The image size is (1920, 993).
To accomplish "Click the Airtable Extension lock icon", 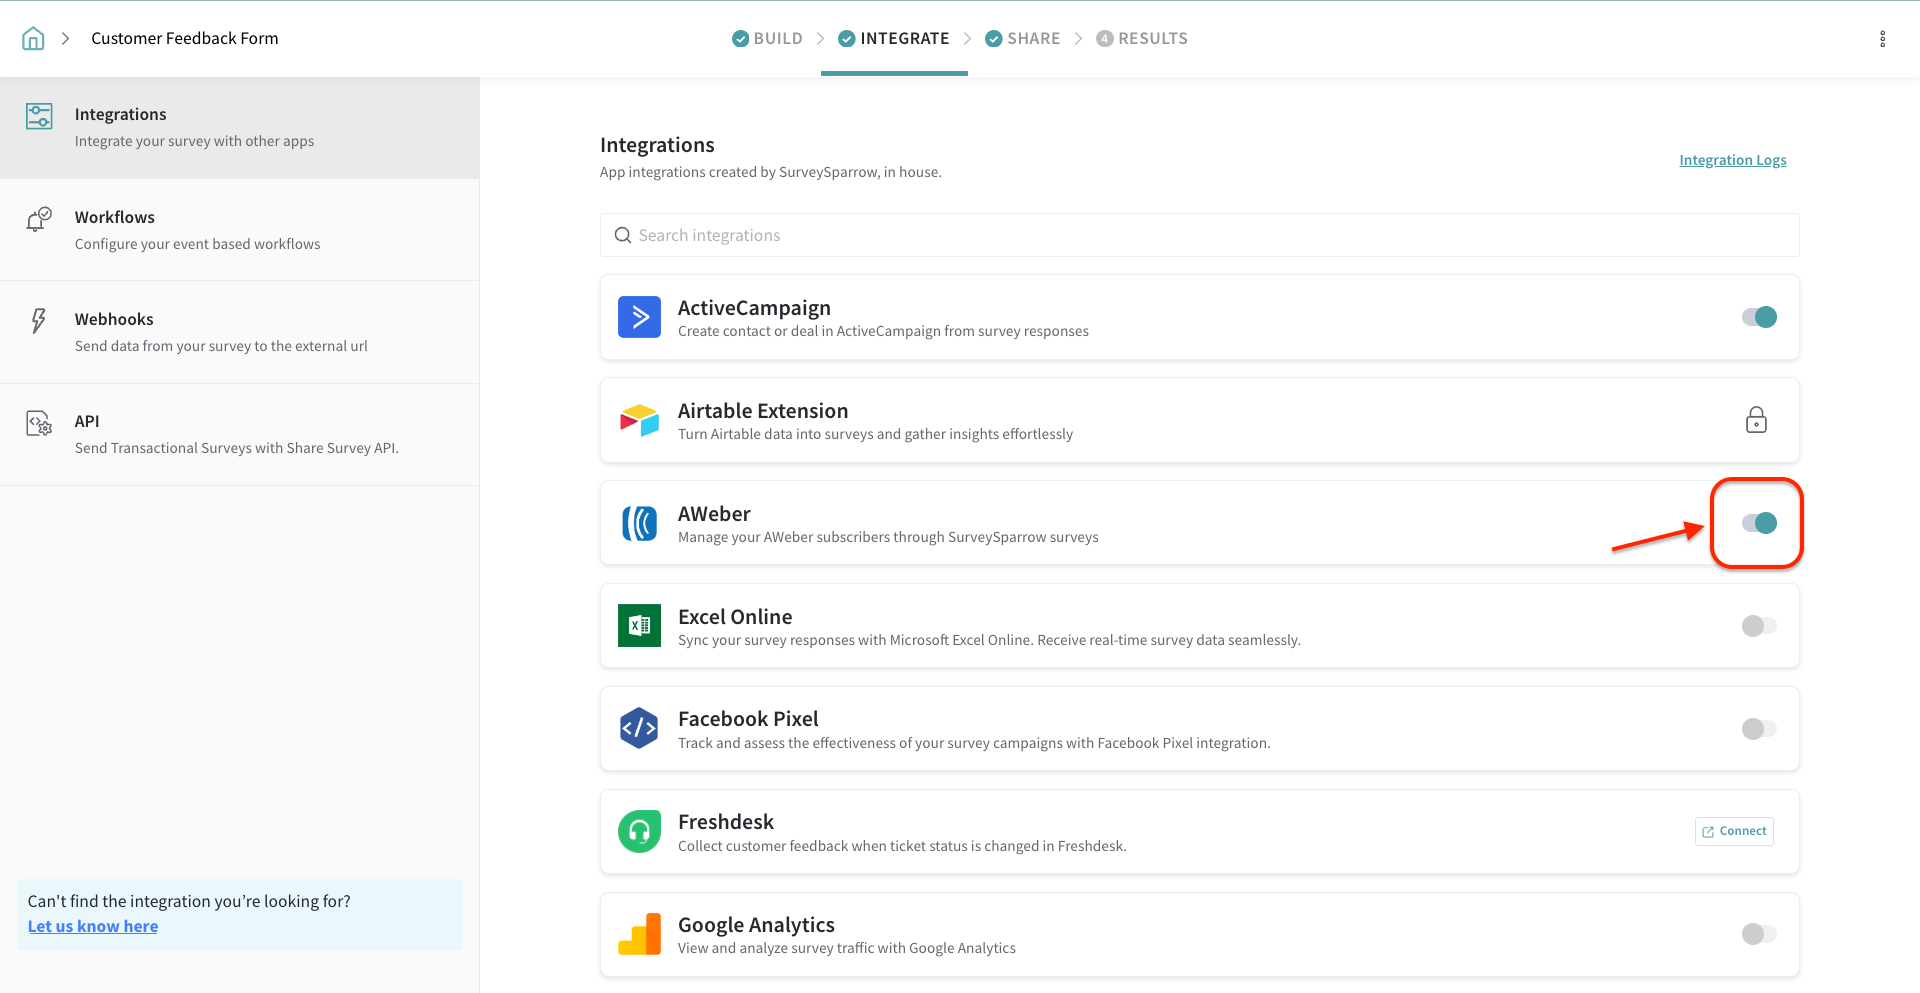I will tap(1756, 420).
